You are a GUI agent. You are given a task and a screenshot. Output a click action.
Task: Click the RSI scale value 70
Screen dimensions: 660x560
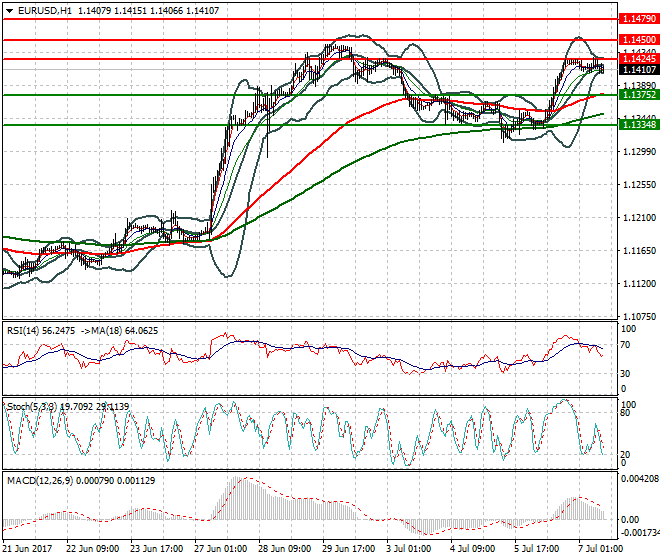pos(626,345)
